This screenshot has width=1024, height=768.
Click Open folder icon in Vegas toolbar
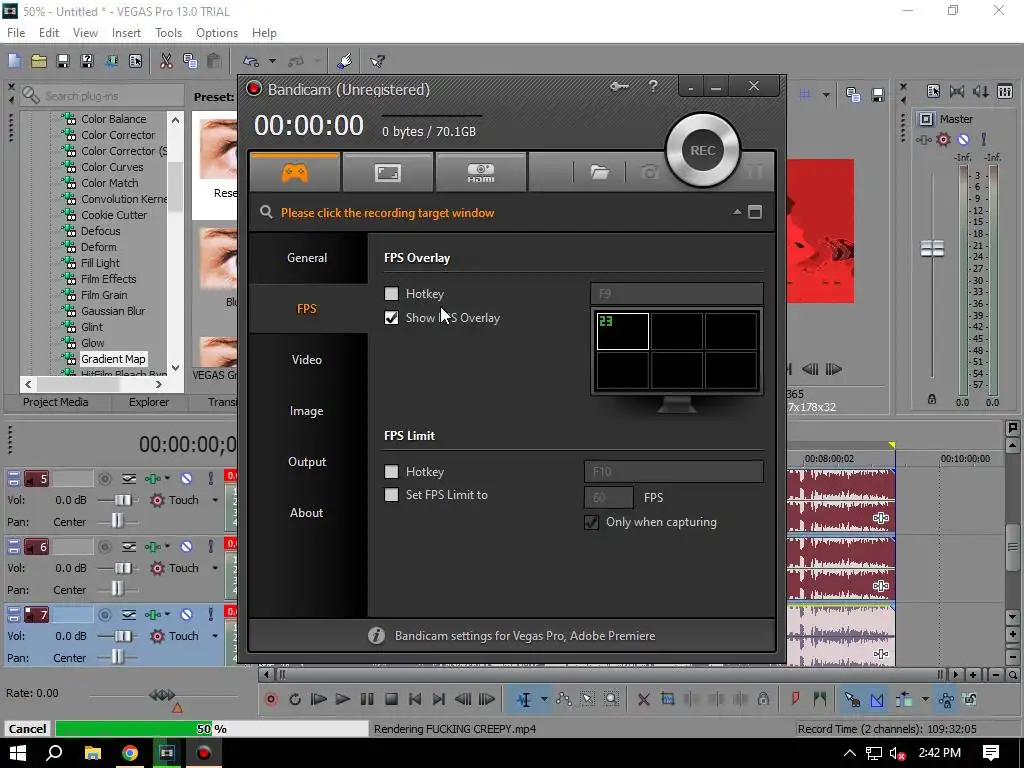pos(39,61)
